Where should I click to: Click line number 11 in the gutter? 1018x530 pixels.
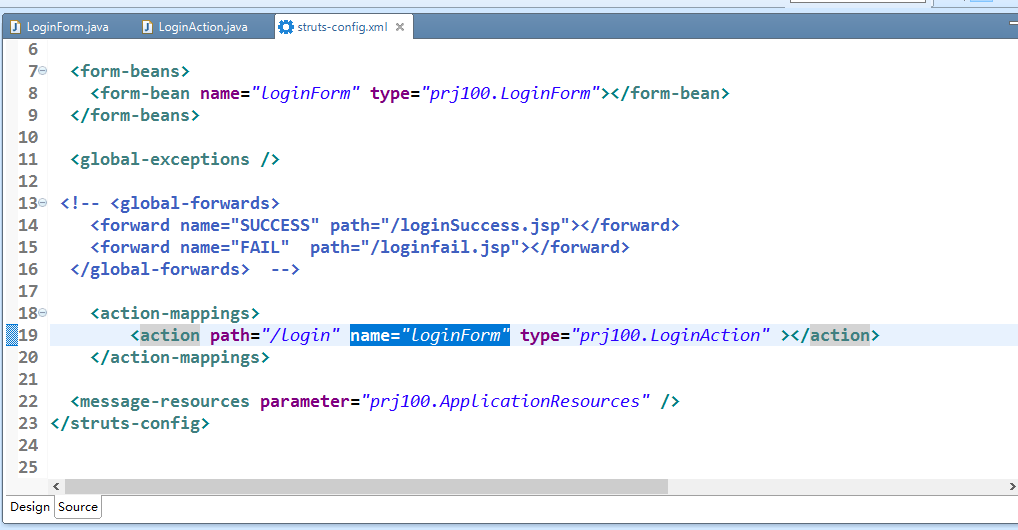click(28, 159)
